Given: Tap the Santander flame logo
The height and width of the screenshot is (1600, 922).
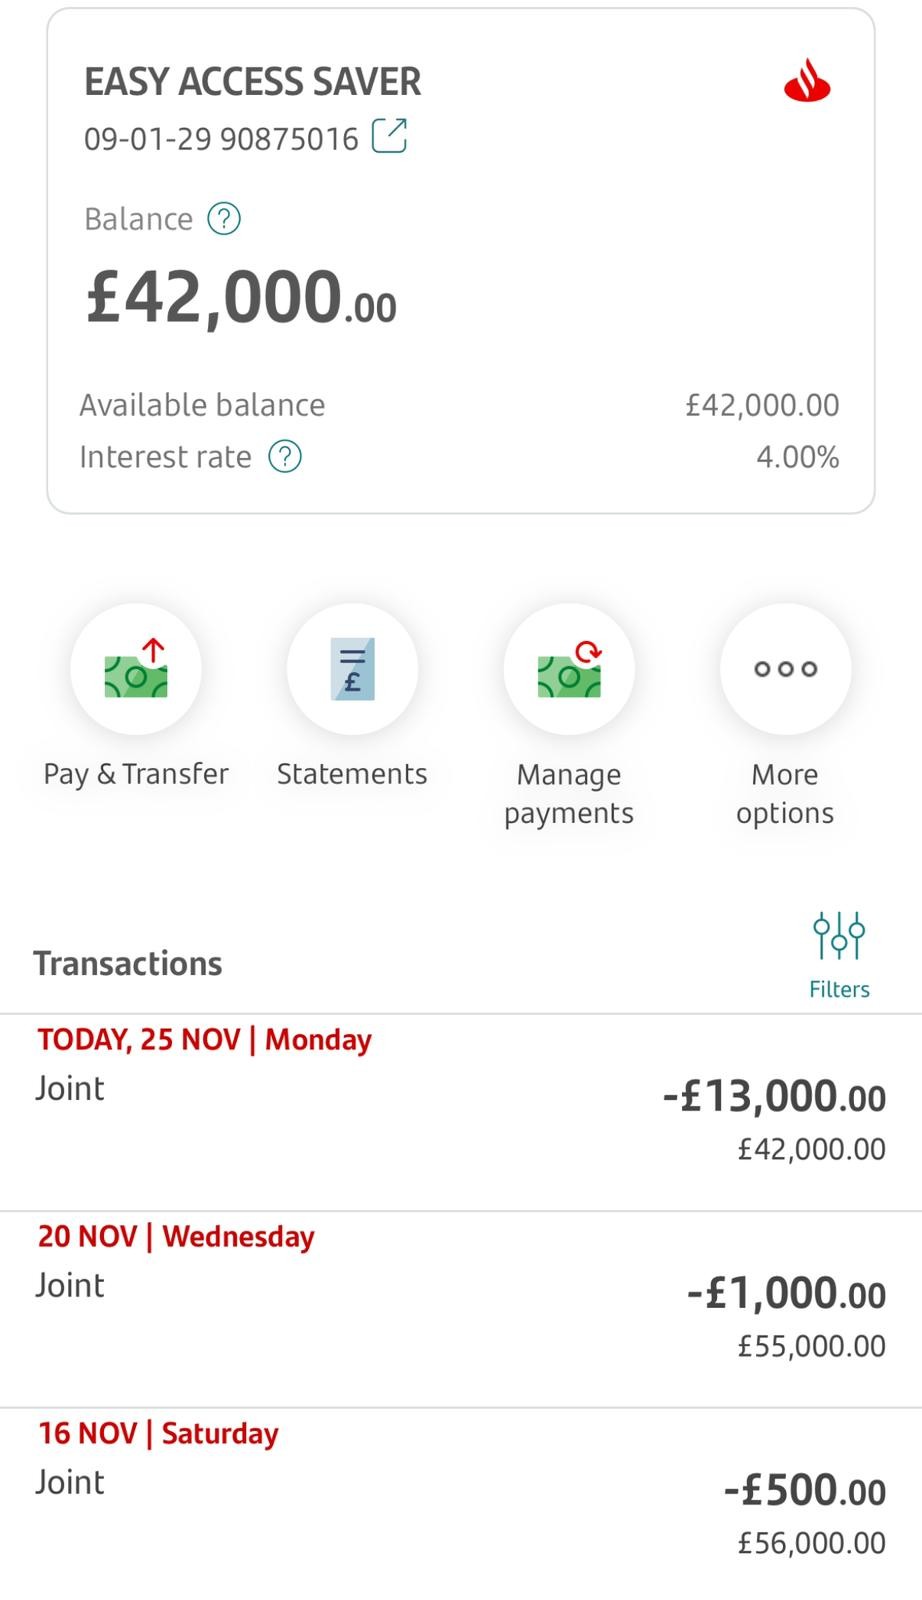Looking at the screenshot, I should 807,81.
